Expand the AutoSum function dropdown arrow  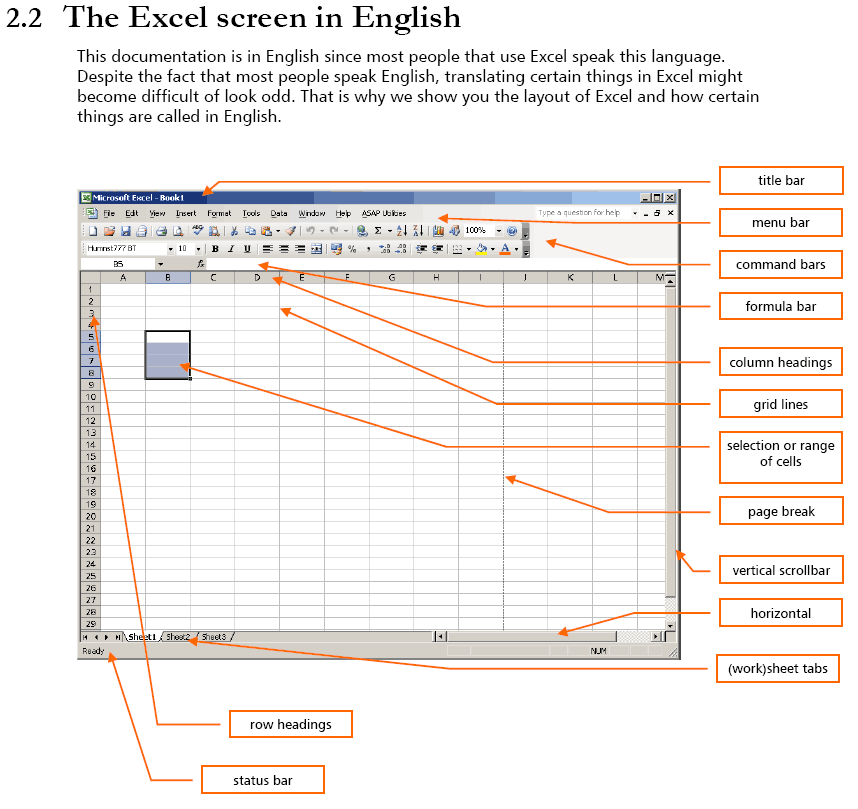(389, 231)
